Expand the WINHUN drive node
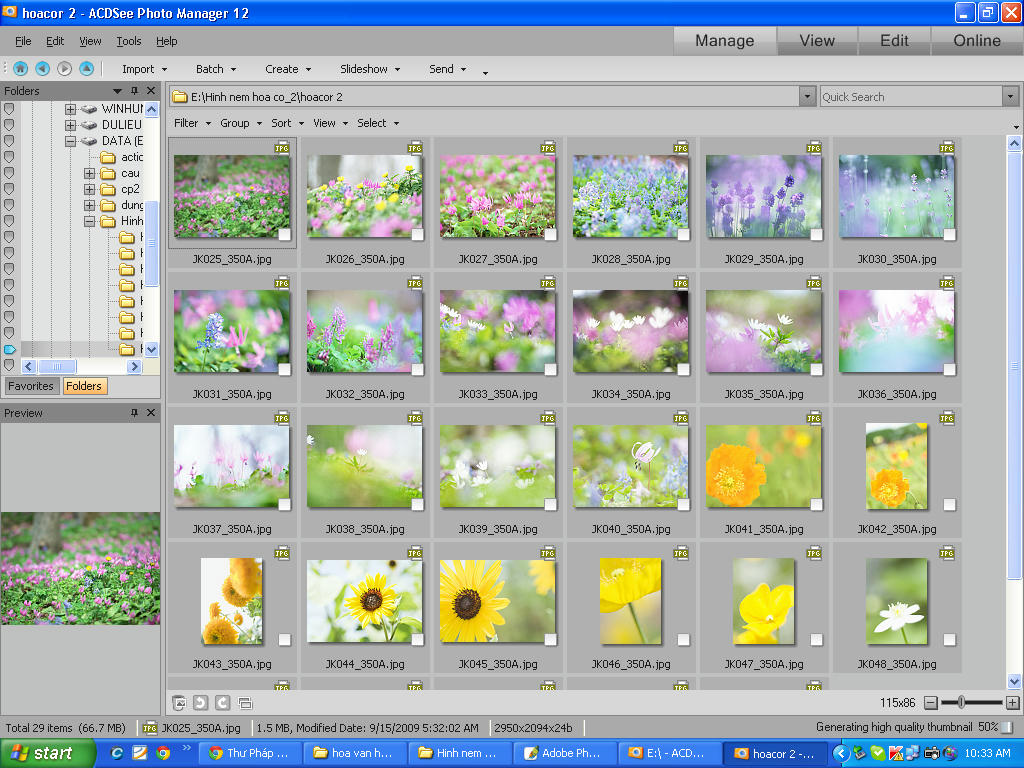Screen dimensions: 1024x768 tap(71, 109)
